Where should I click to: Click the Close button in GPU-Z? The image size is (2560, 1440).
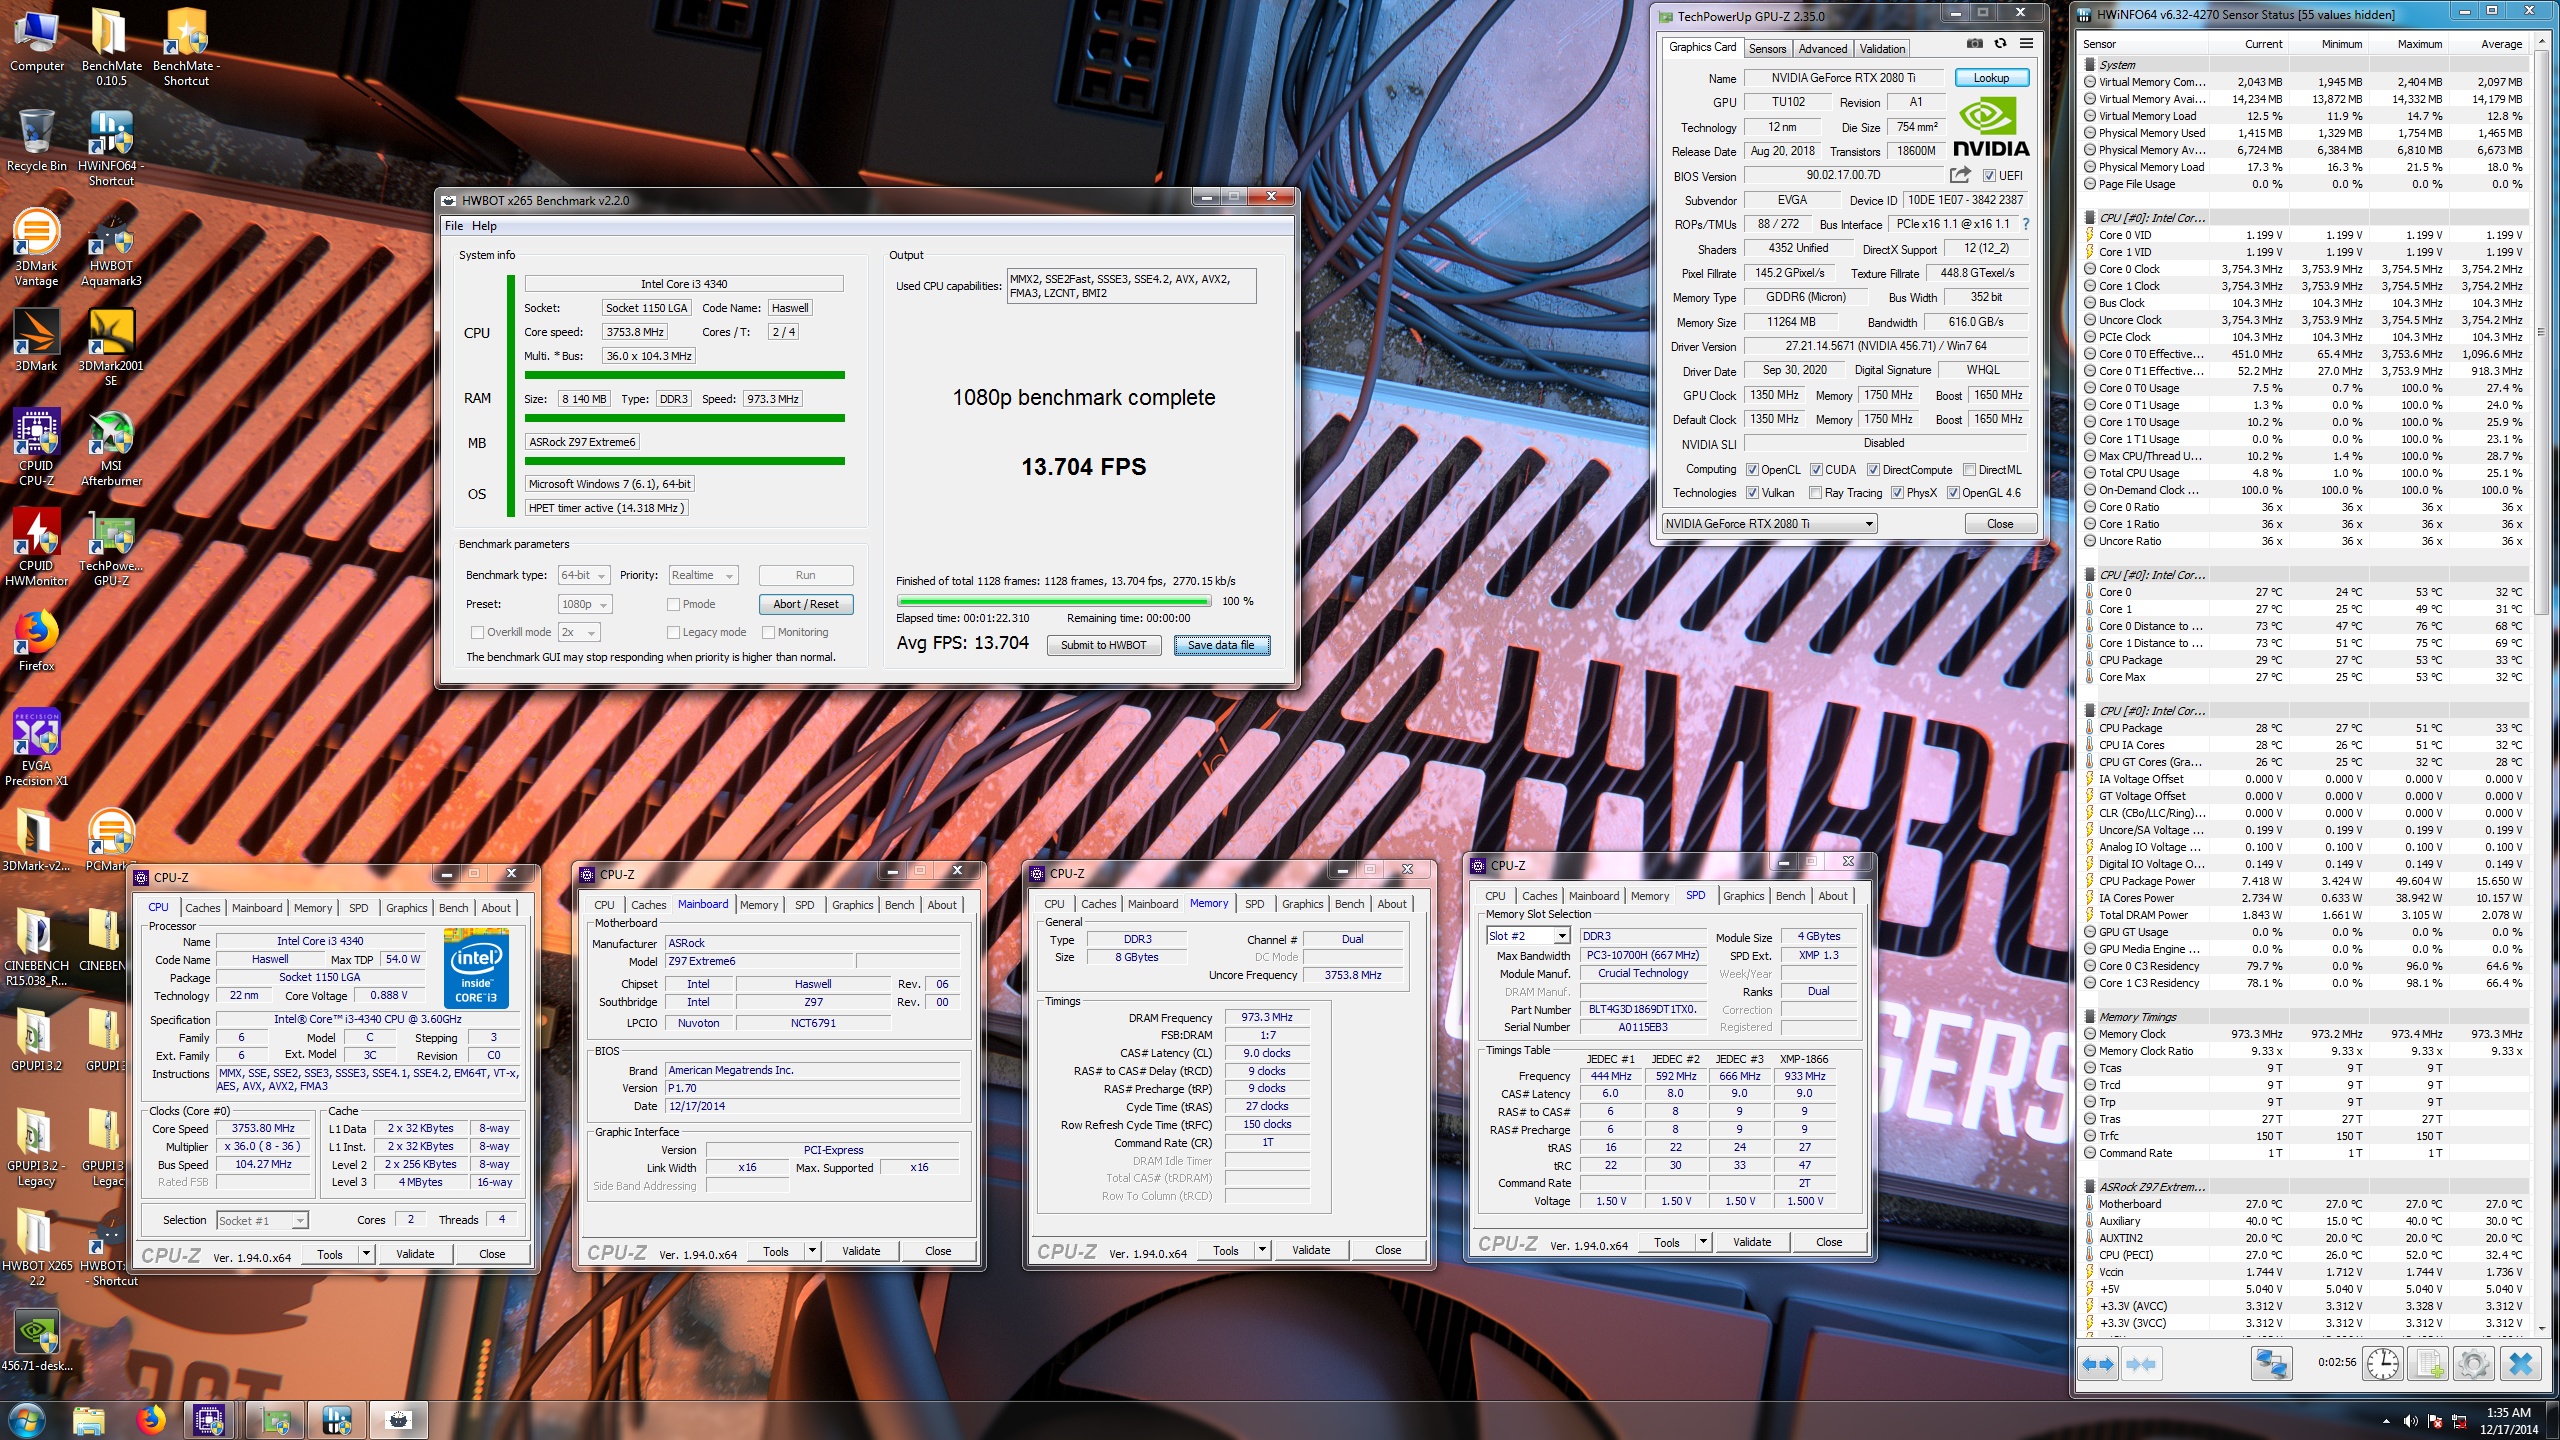tap(2000, 524)
